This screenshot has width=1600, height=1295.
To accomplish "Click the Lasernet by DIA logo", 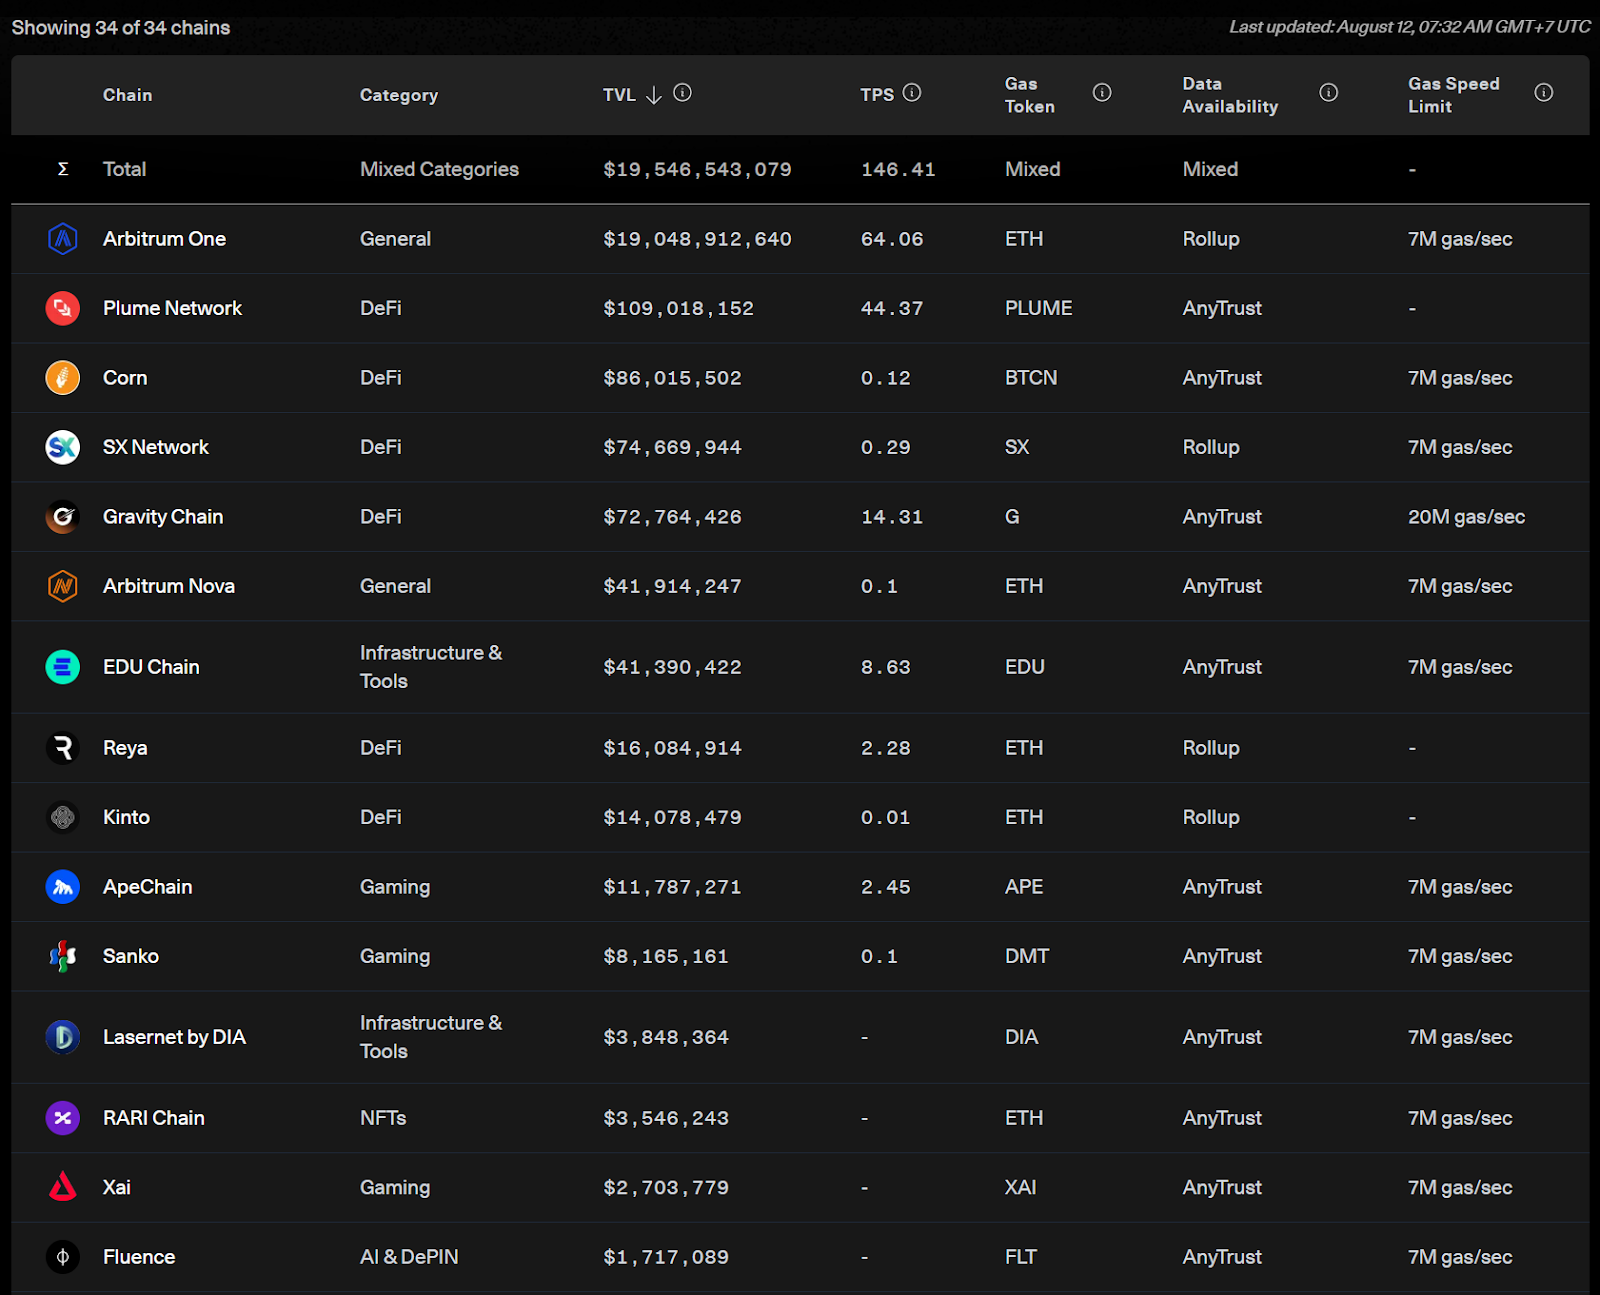I will (63, 1037).
